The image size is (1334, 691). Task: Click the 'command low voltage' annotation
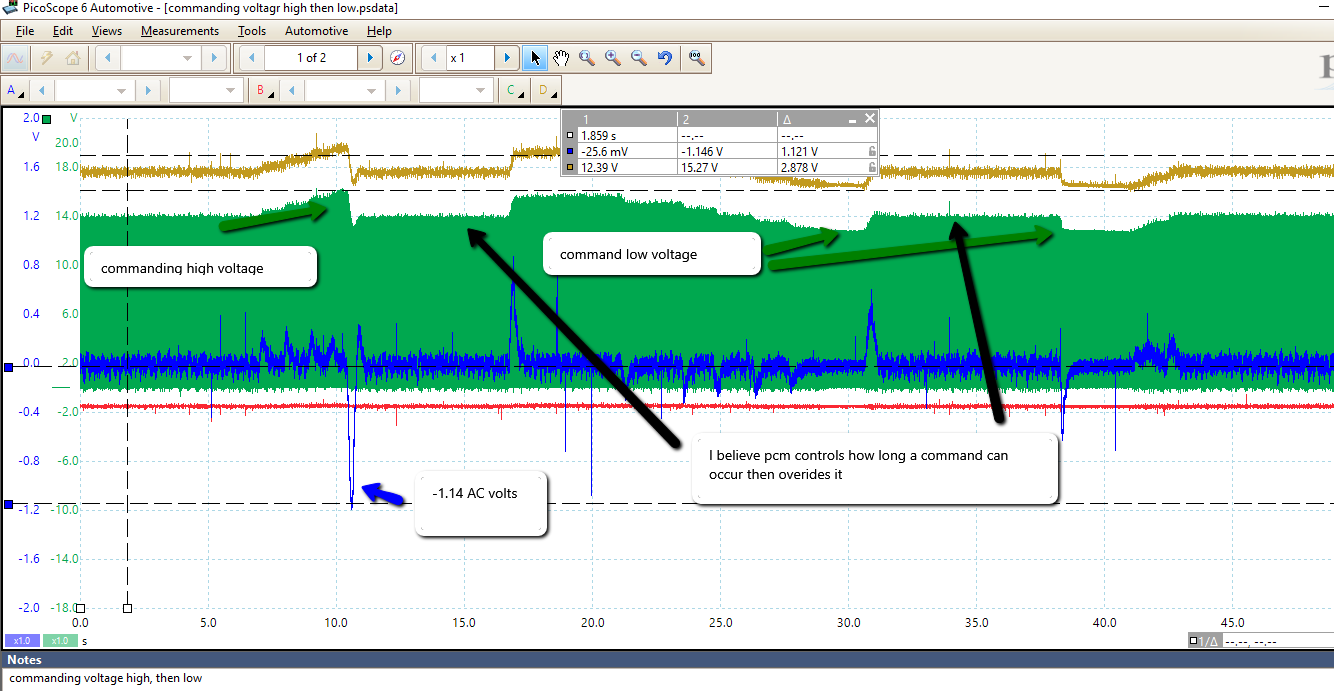(651, 254)
